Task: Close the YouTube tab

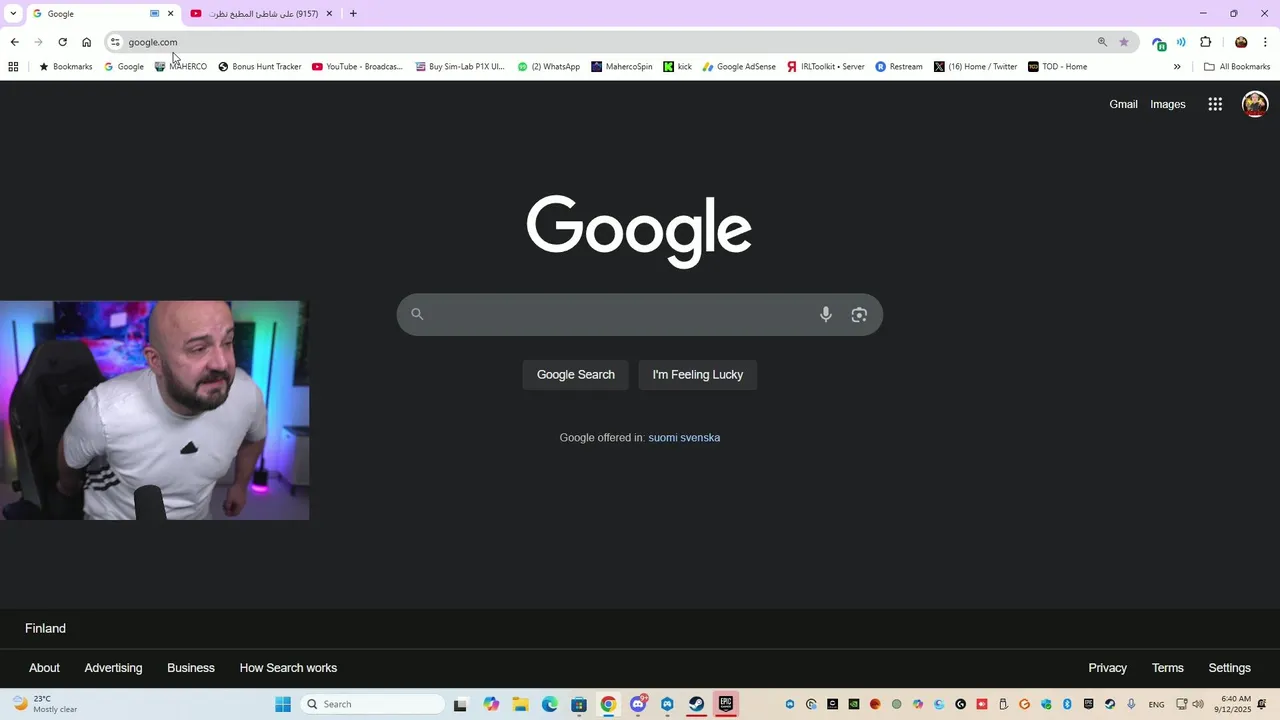Action: point(329,14)
